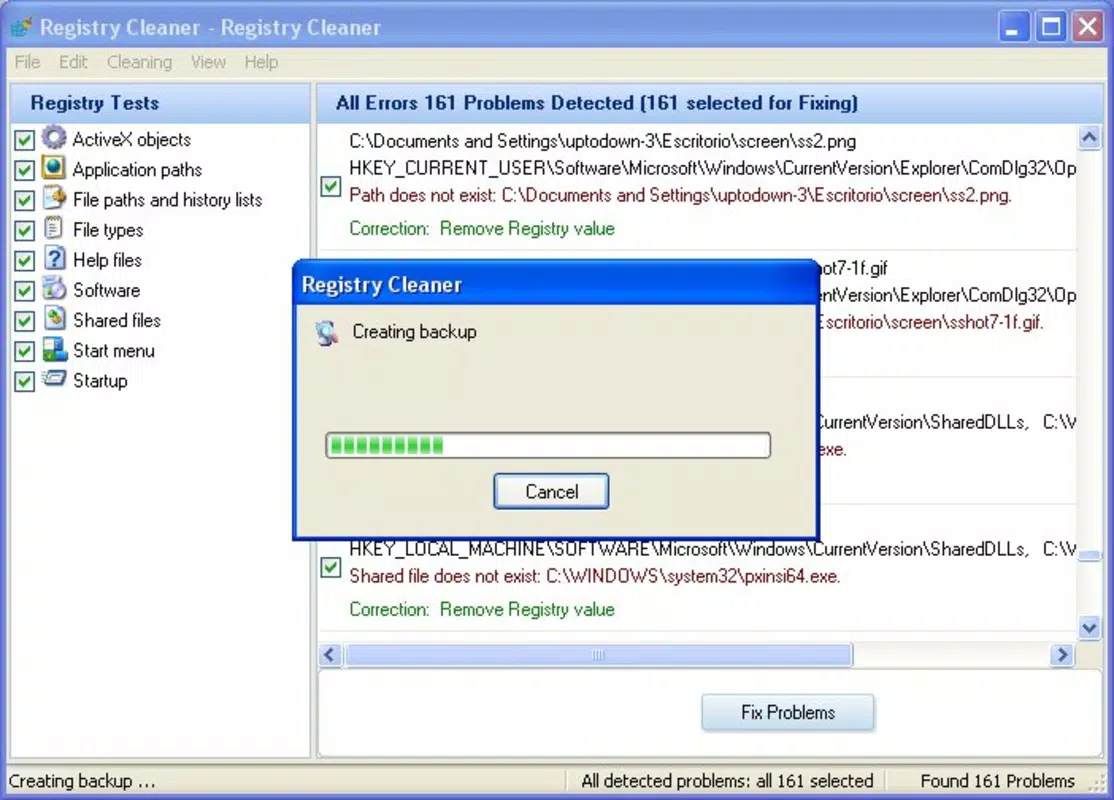
Task: Click the Startup icon
Action: tap(53, 379)
